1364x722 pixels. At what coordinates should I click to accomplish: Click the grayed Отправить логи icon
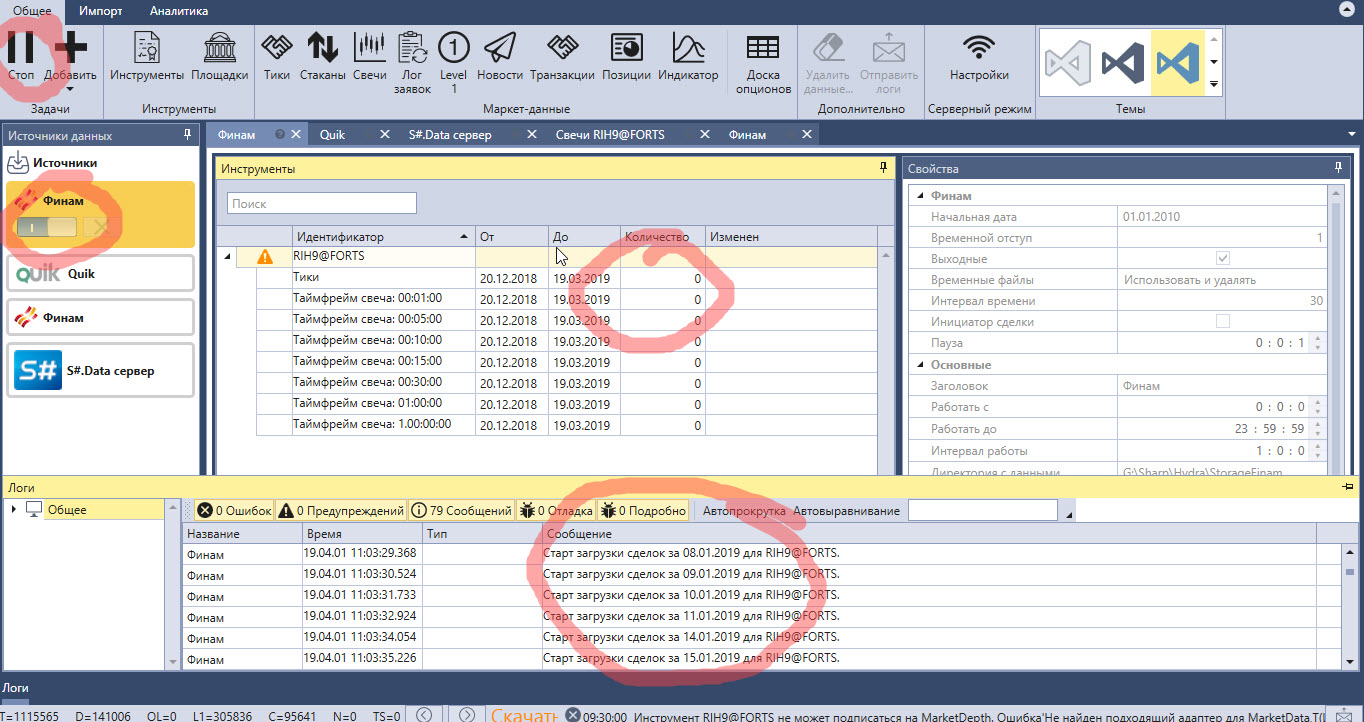888,47
